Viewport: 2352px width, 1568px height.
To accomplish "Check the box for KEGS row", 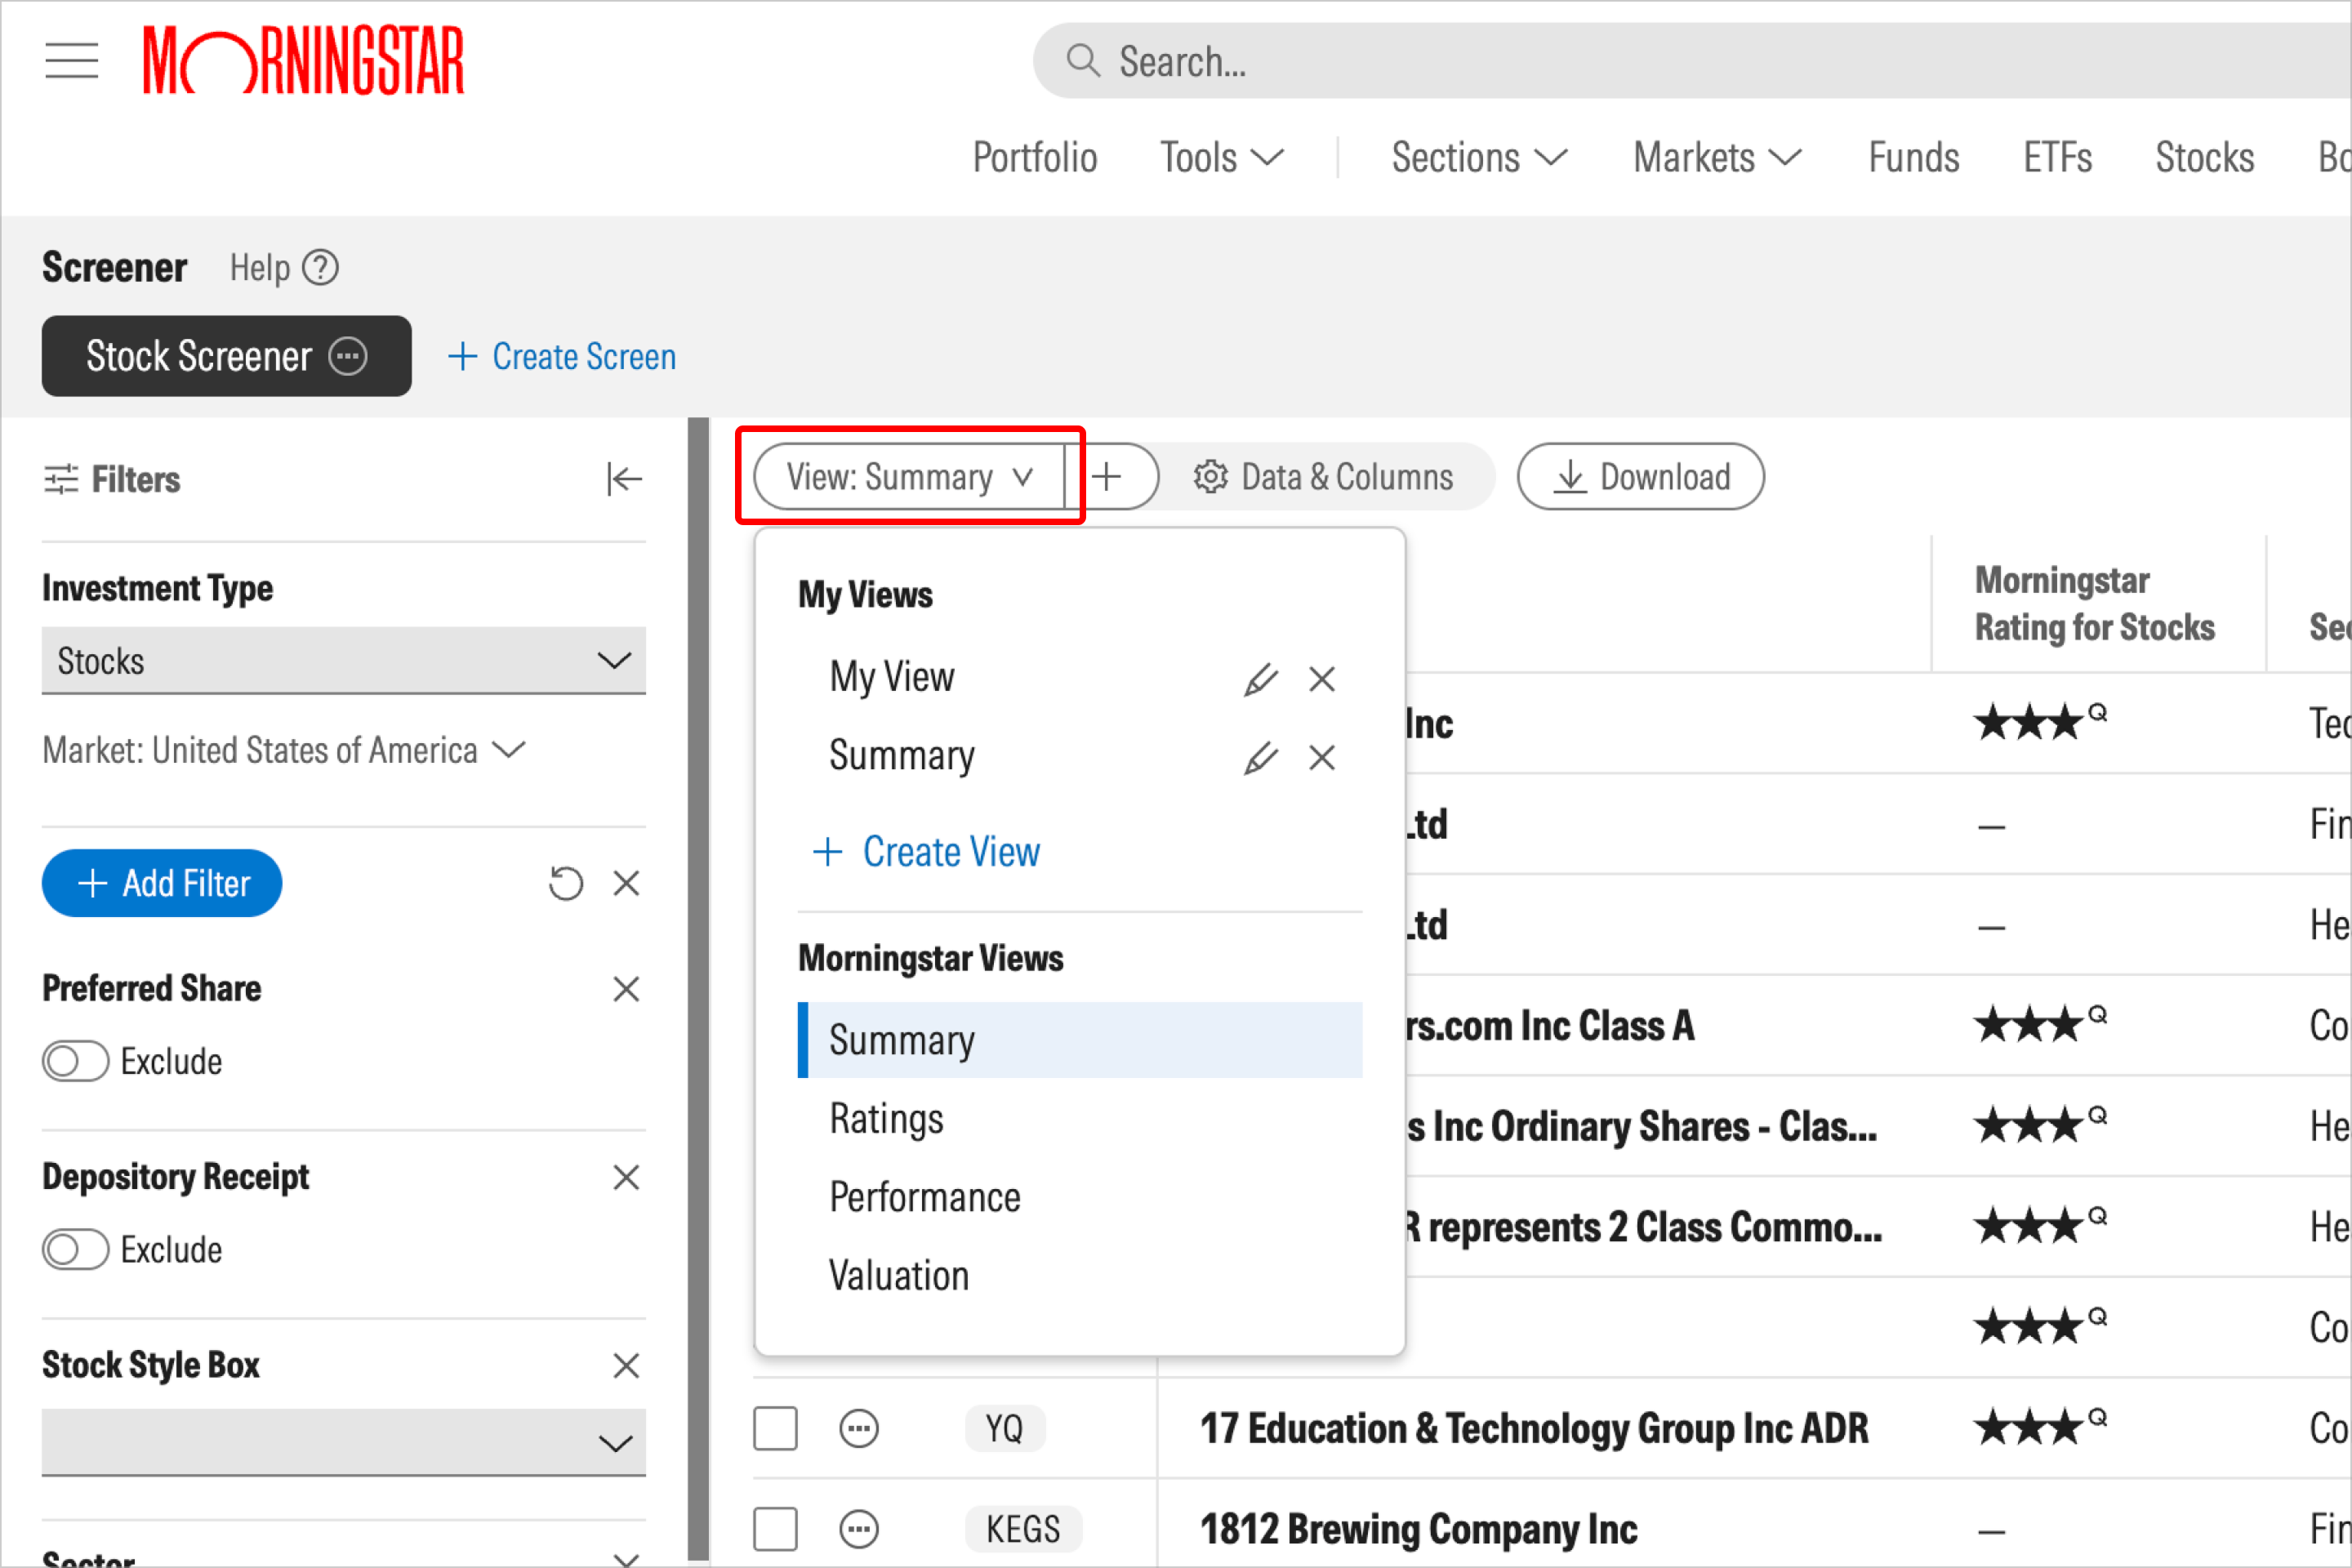I will (775, 1529).
